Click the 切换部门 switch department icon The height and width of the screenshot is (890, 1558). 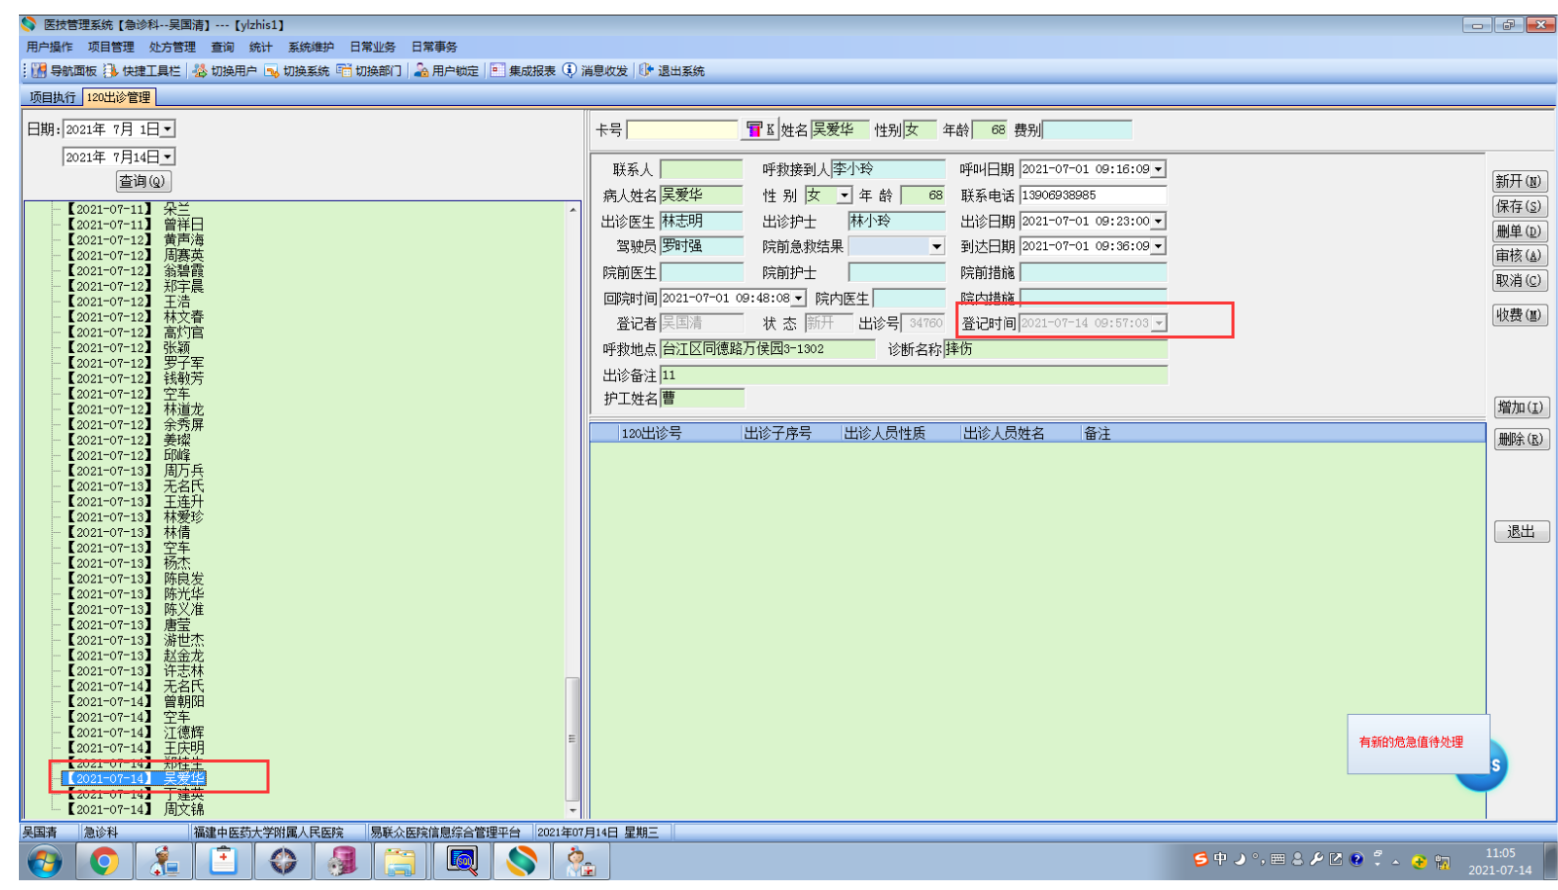coord(344,71)
